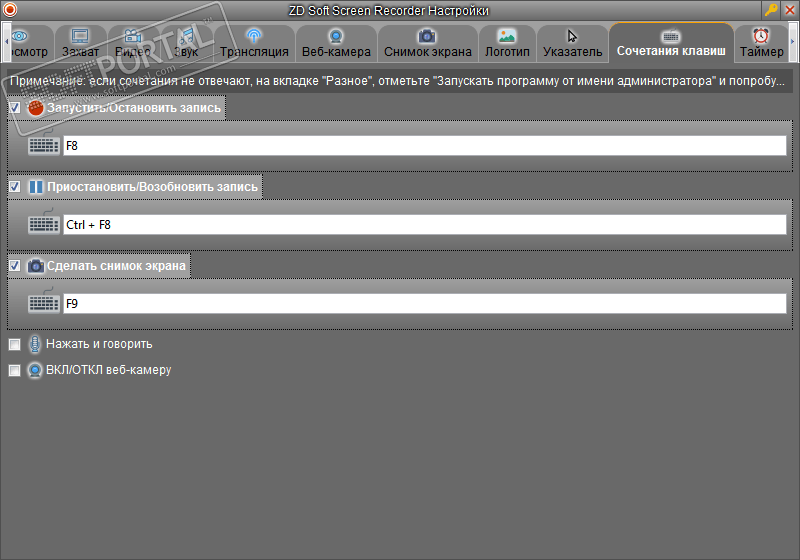Disable the Запустить/Остановить запись hotkey checkbox
This screenshot has height=560, width=800.
[15, 108]
